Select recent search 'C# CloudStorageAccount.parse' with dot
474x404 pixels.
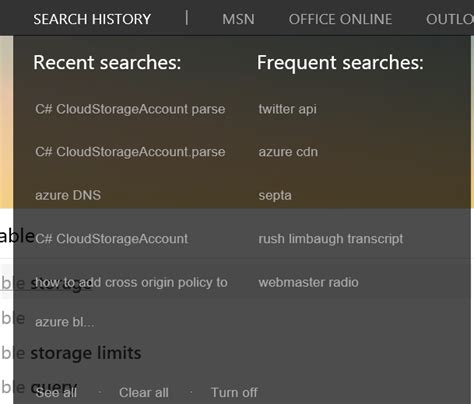click(130, 152)
